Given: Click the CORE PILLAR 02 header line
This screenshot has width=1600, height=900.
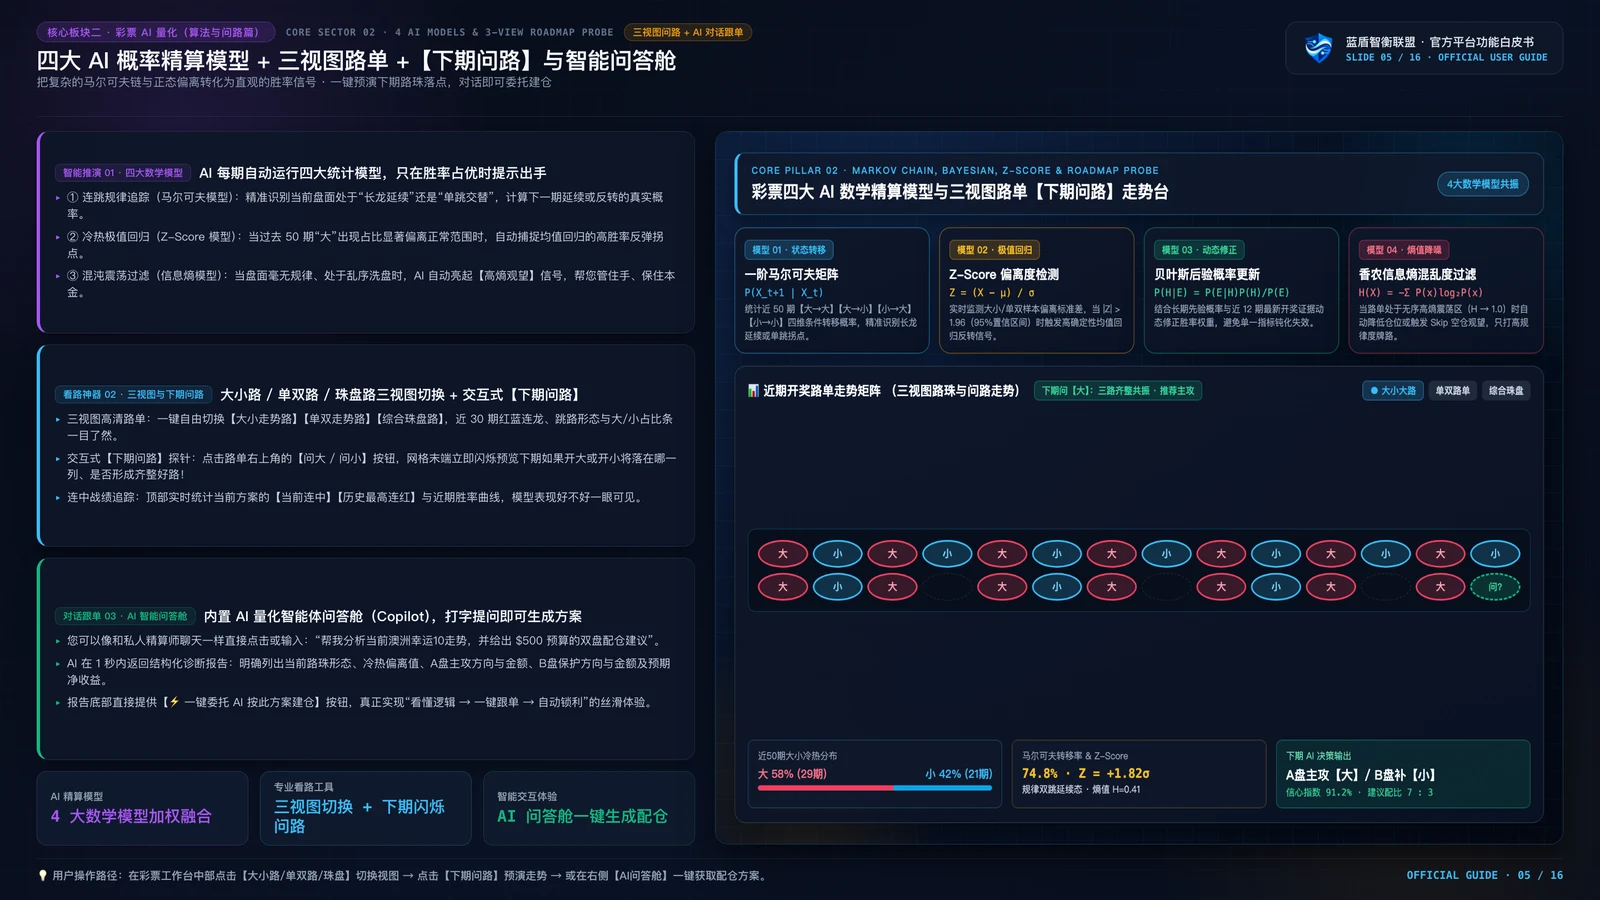Looking at the screenshot, I should pyautogui.click(x=954, y=171).
